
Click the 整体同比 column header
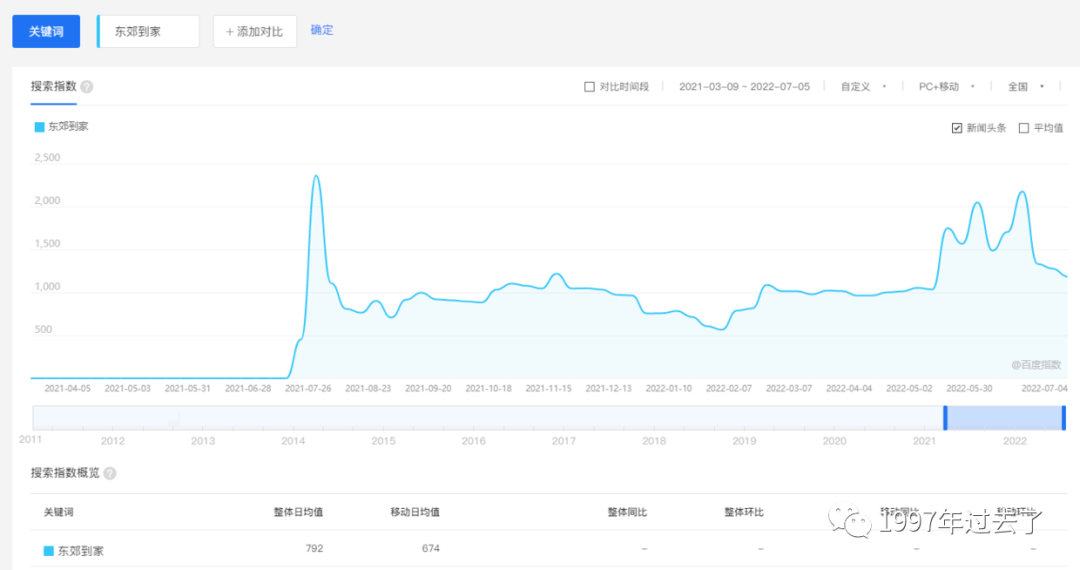pos(627,512)
